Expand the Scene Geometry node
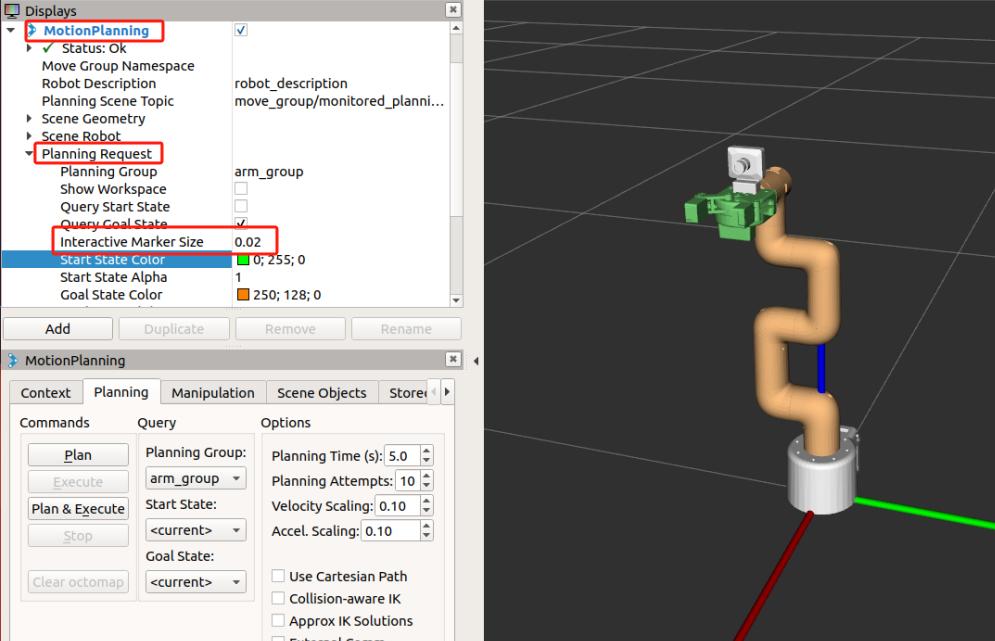995x641 pixels. 29,119
